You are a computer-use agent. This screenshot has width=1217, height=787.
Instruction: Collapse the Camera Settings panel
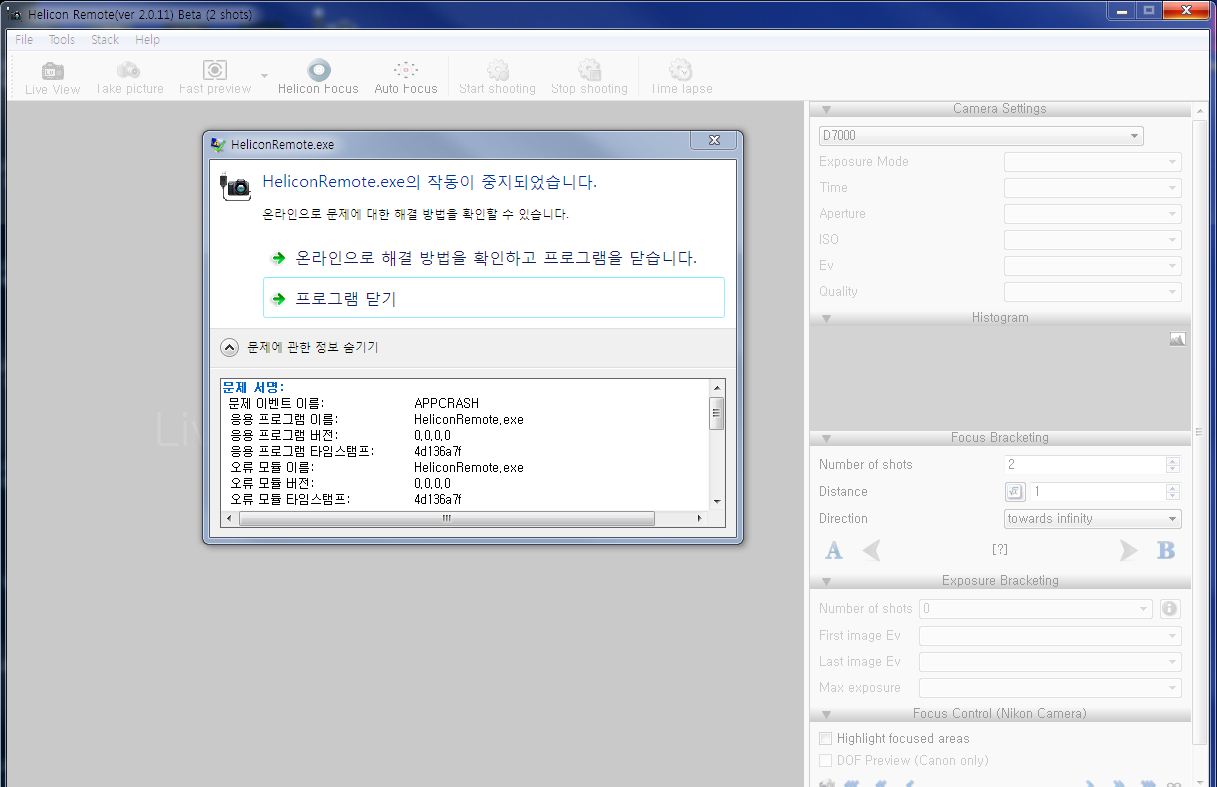click(x=827, y=109)
